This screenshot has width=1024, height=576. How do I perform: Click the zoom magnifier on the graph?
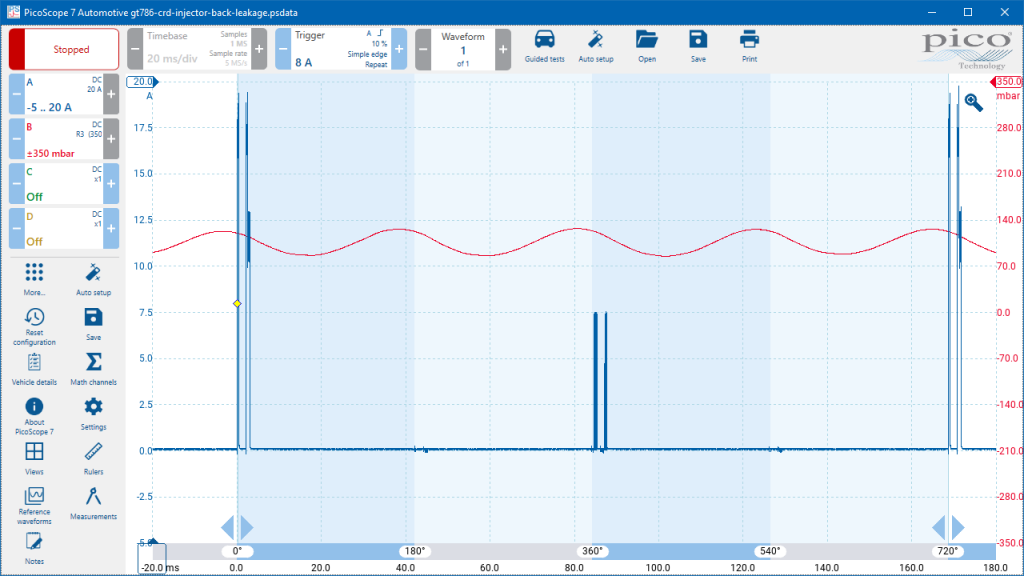pyautogui.click(x=973, y=103)
